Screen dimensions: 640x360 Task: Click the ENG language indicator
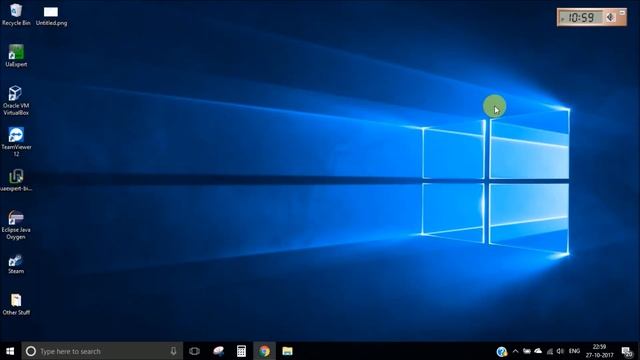574,351
